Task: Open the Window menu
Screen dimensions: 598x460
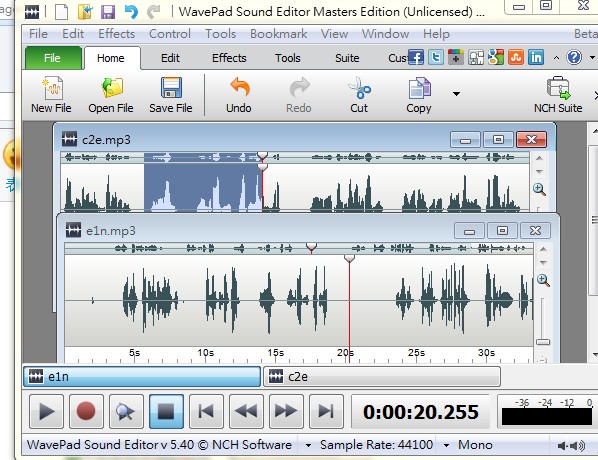Action: coord(385,34)
